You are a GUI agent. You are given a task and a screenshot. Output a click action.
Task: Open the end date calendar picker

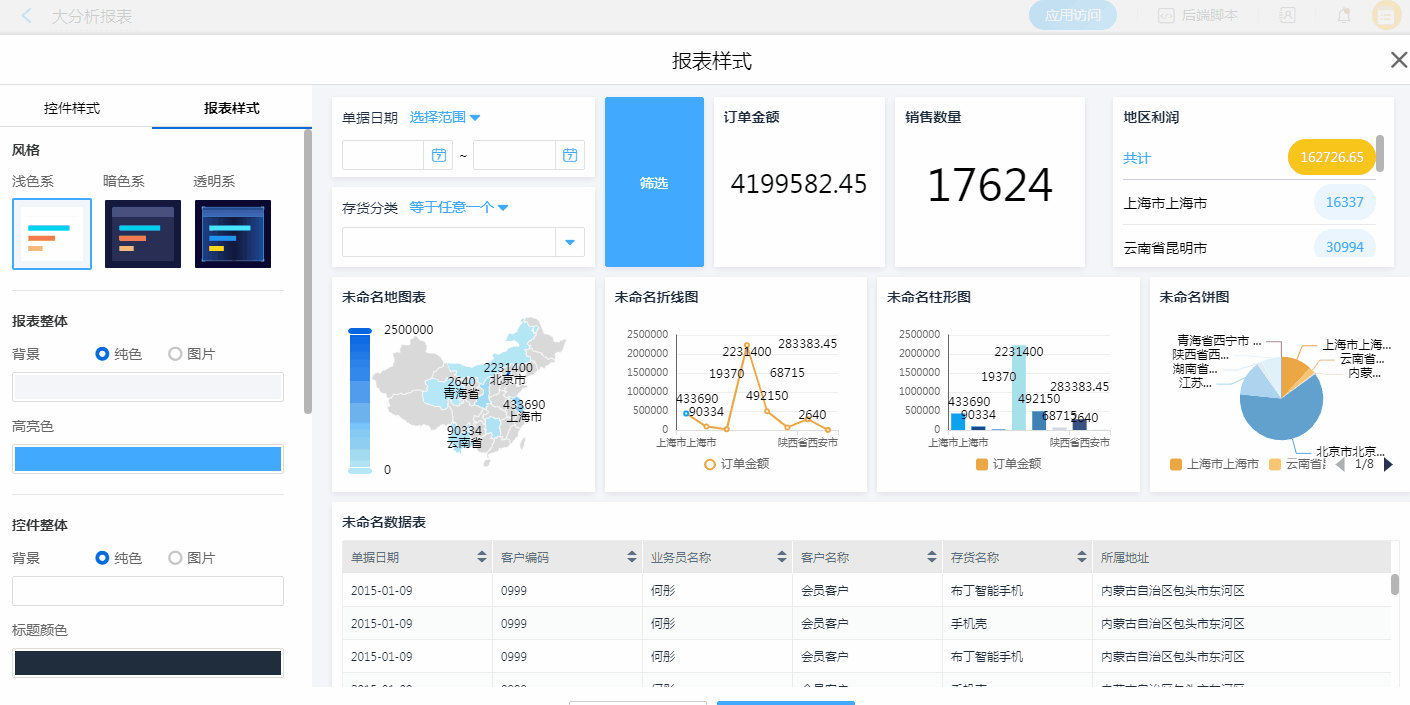click(570, 155)
